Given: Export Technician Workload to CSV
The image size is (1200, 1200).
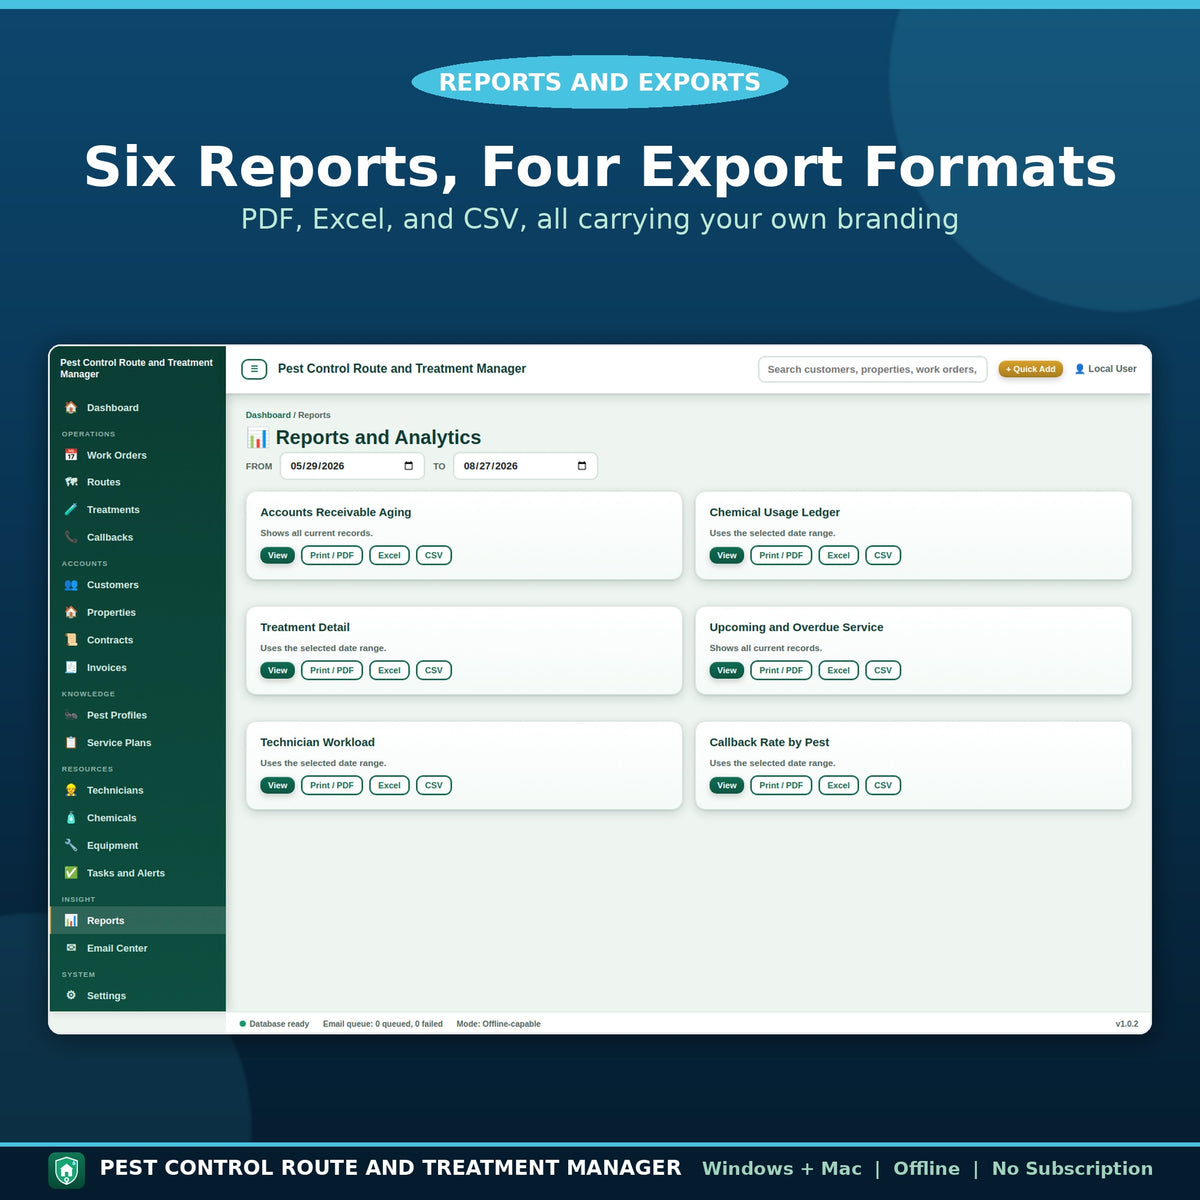Looking at the screenshot, I should (434, 785).
